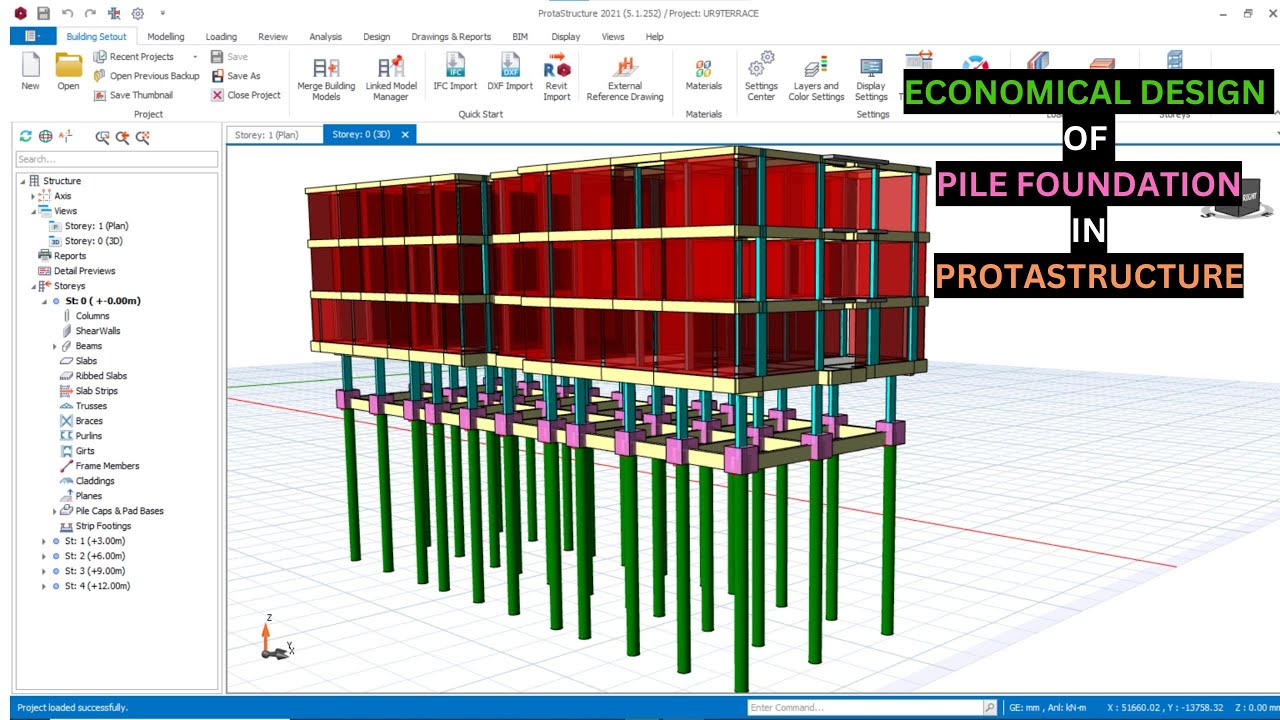The width and height of the screenshot is (1280, 720).
Task: Select Columns under St: 0
Action: pos(92,316)
